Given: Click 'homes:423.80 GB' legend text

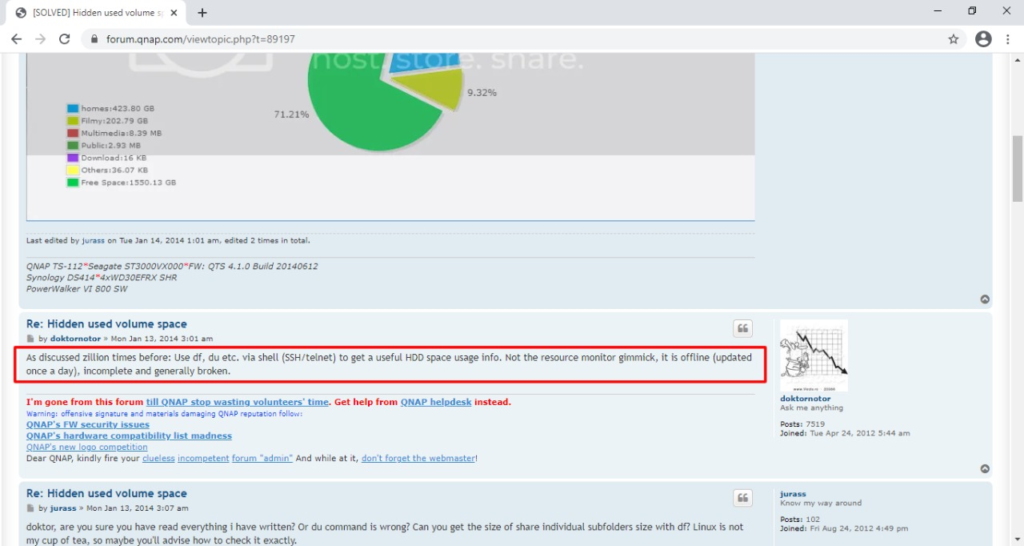Looking at the screenshot, I should tap(118, 108).
